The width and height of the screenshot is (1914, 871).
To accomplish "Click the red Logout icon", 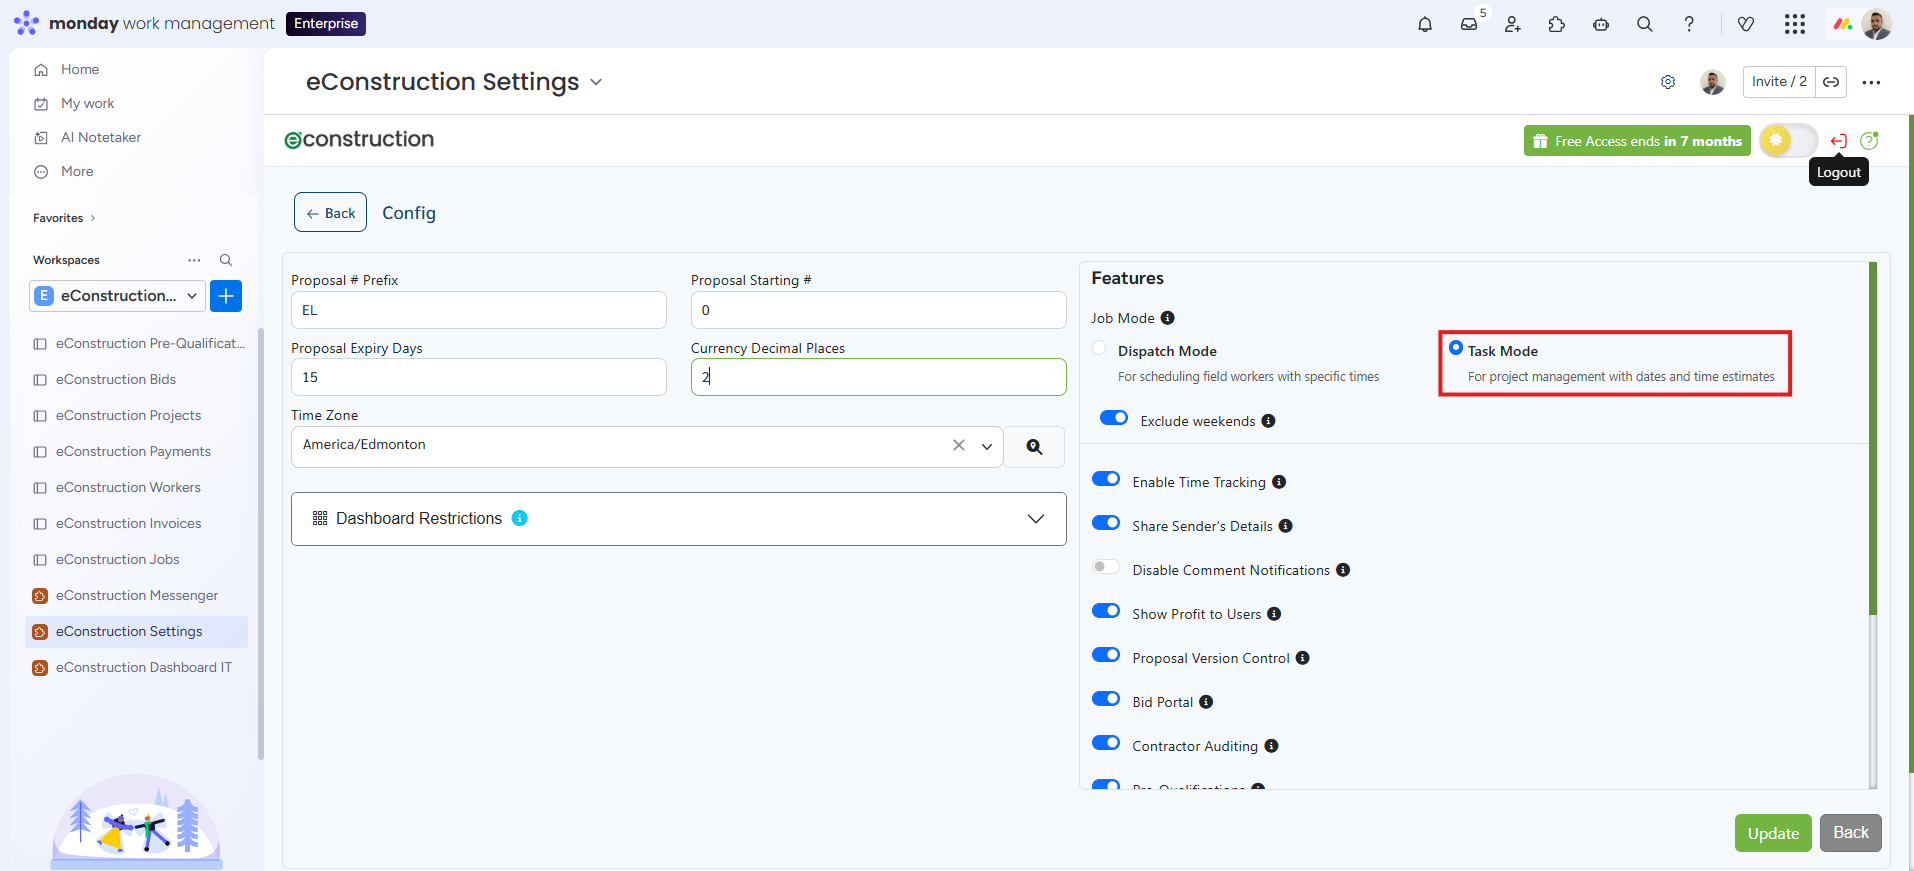I will (x=1838, y=141).
